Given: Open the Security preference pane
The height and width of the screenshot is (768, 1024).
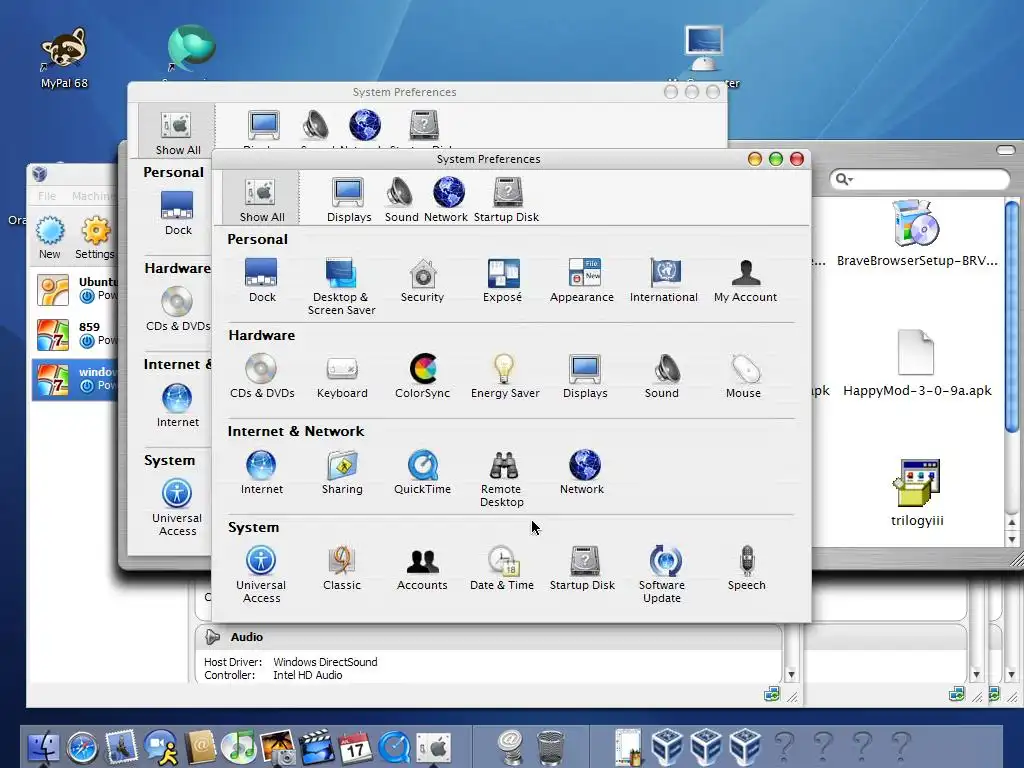Looking at the screenshot, I should click(423, 280).
